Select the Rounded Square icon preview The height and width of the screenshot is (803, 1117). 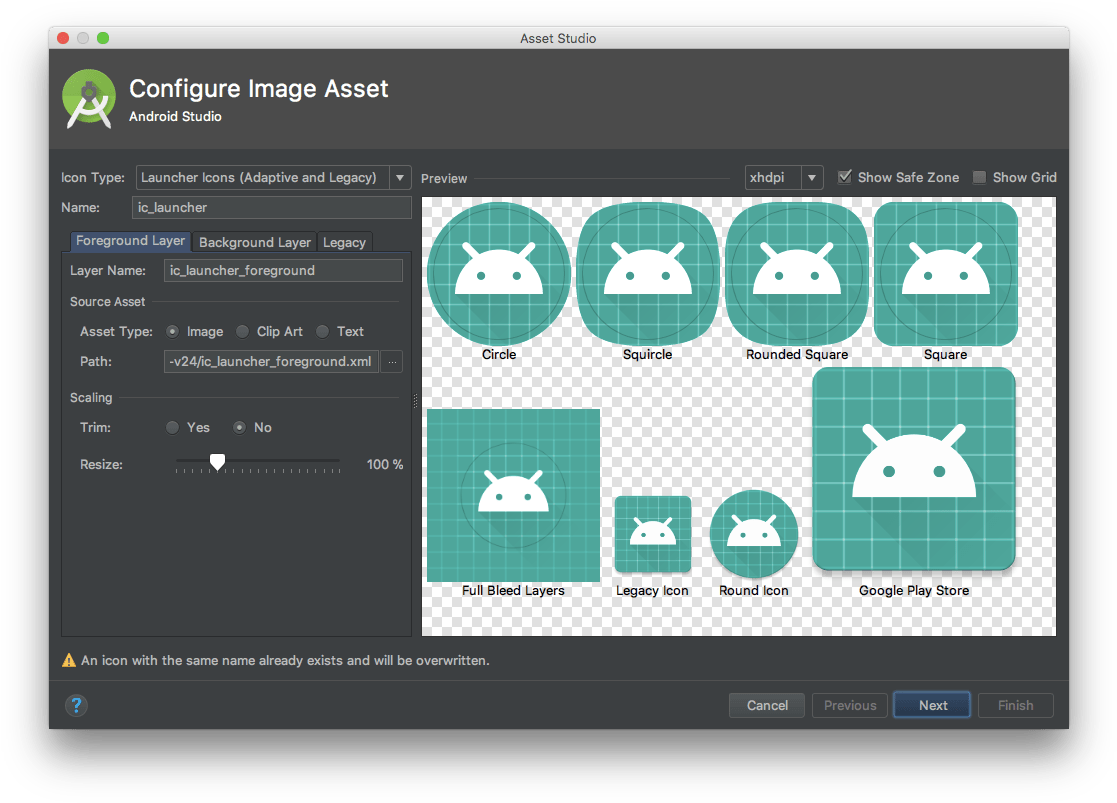click(796, 274)
